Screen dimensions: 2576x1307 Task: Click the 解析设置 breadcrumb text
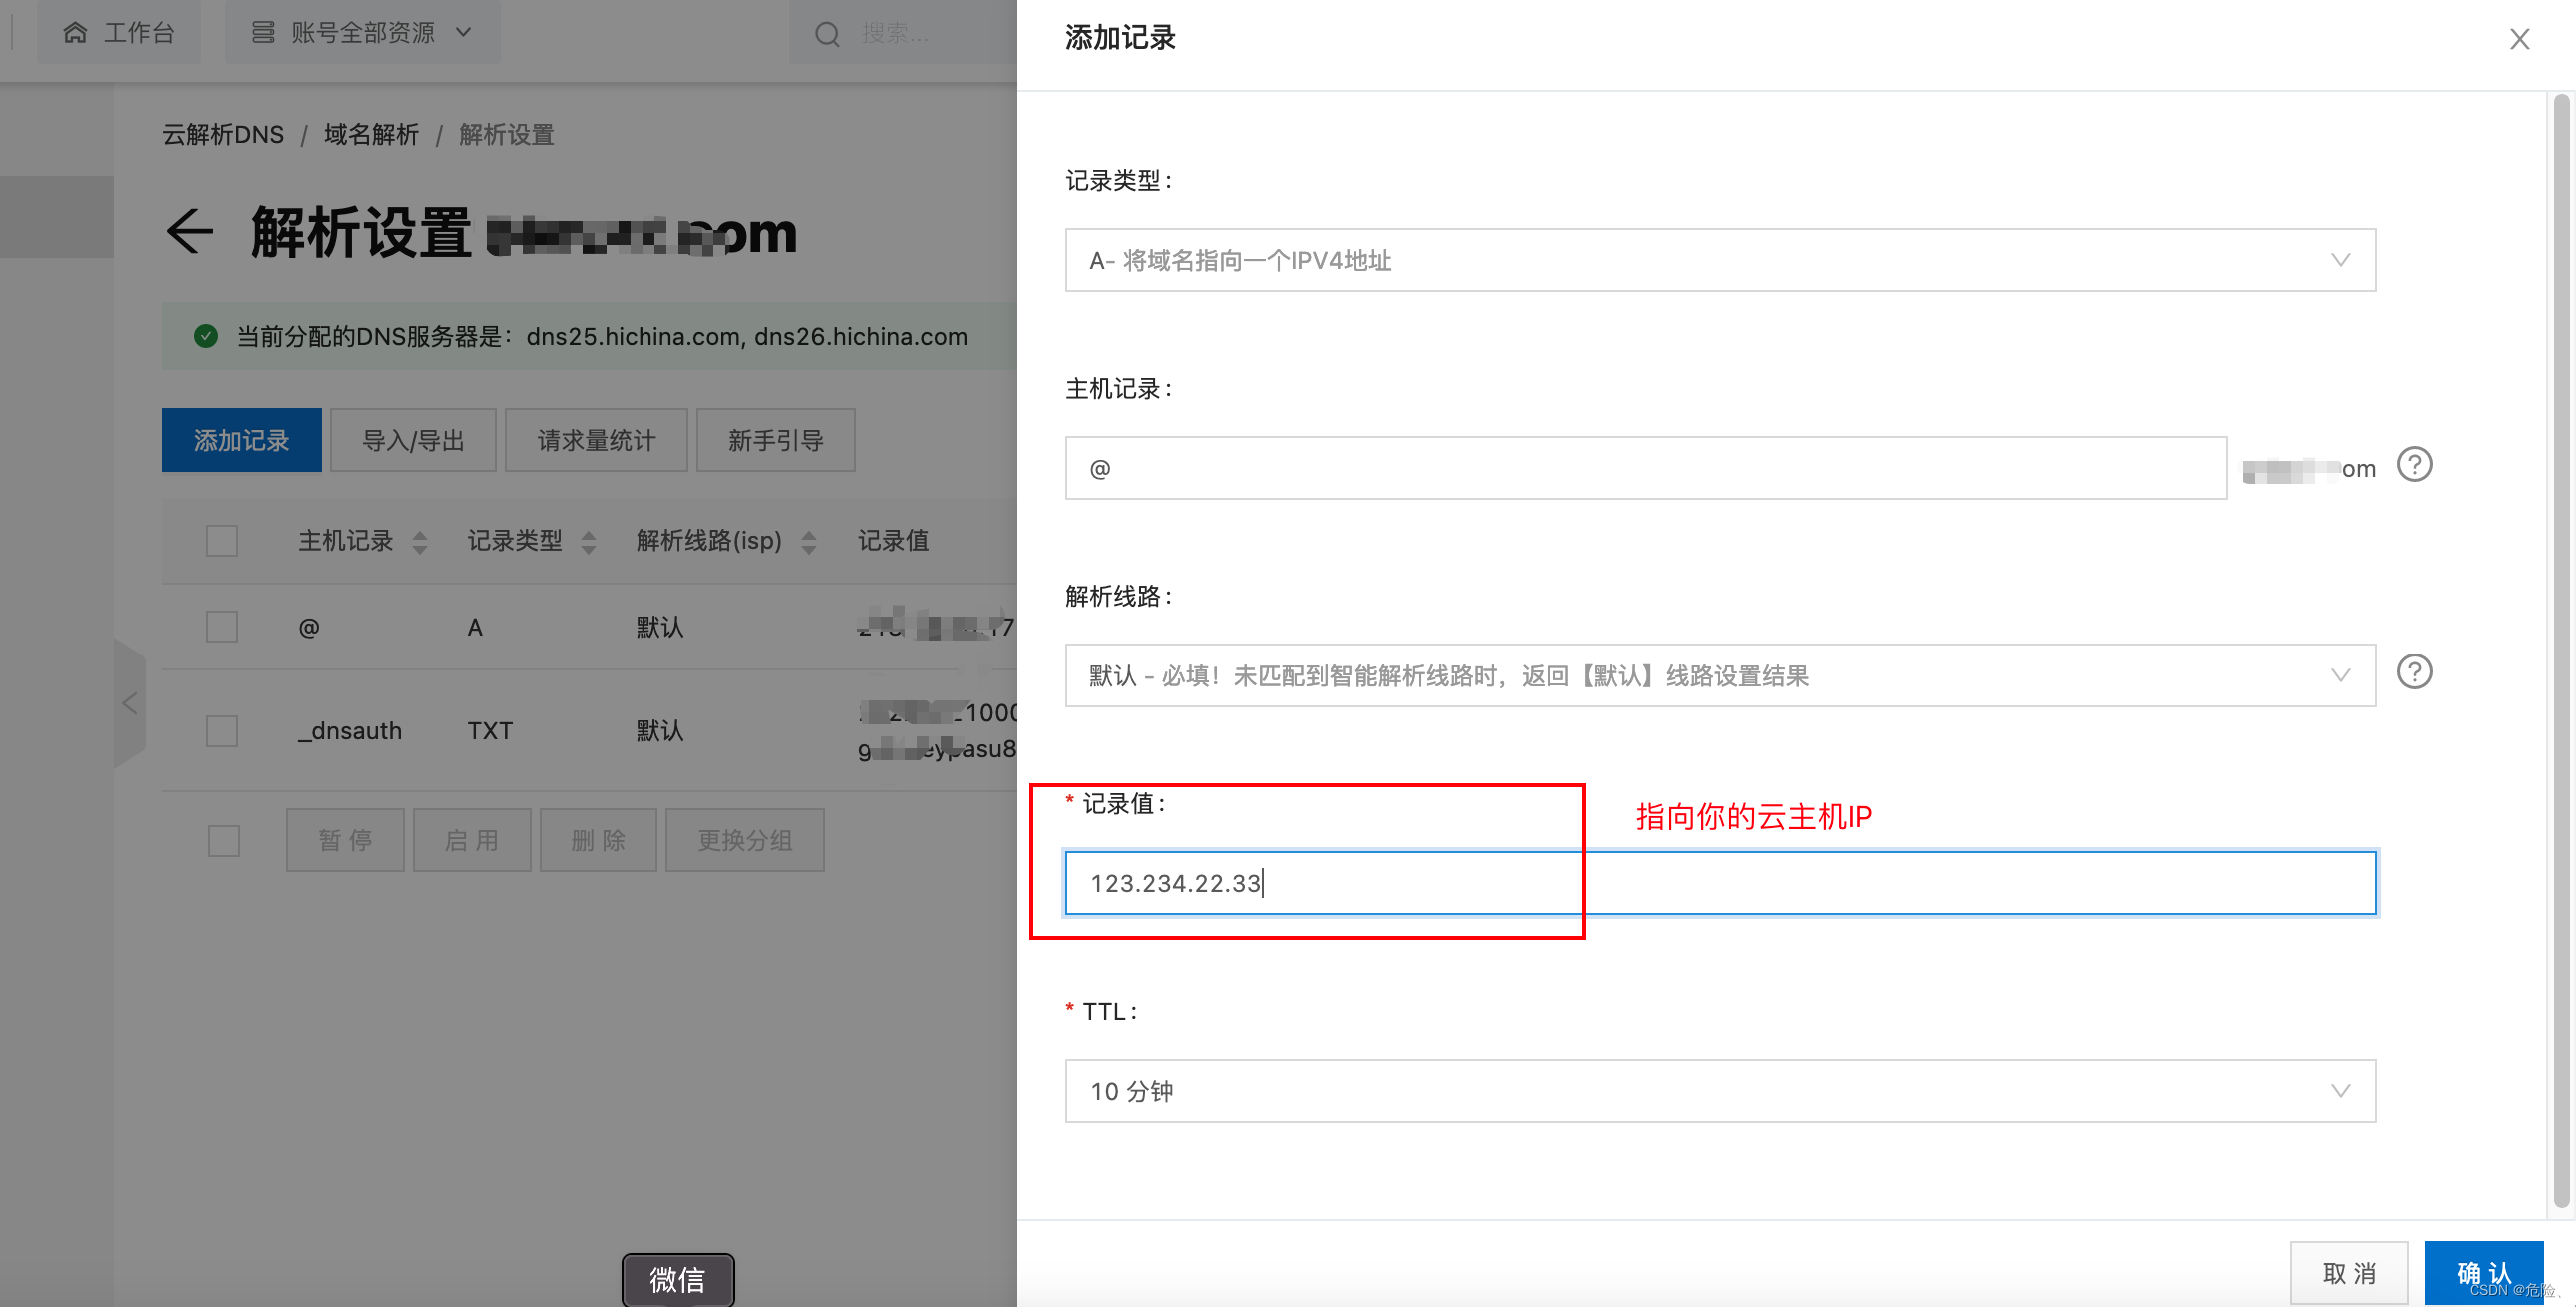click(x=506, y=134)
